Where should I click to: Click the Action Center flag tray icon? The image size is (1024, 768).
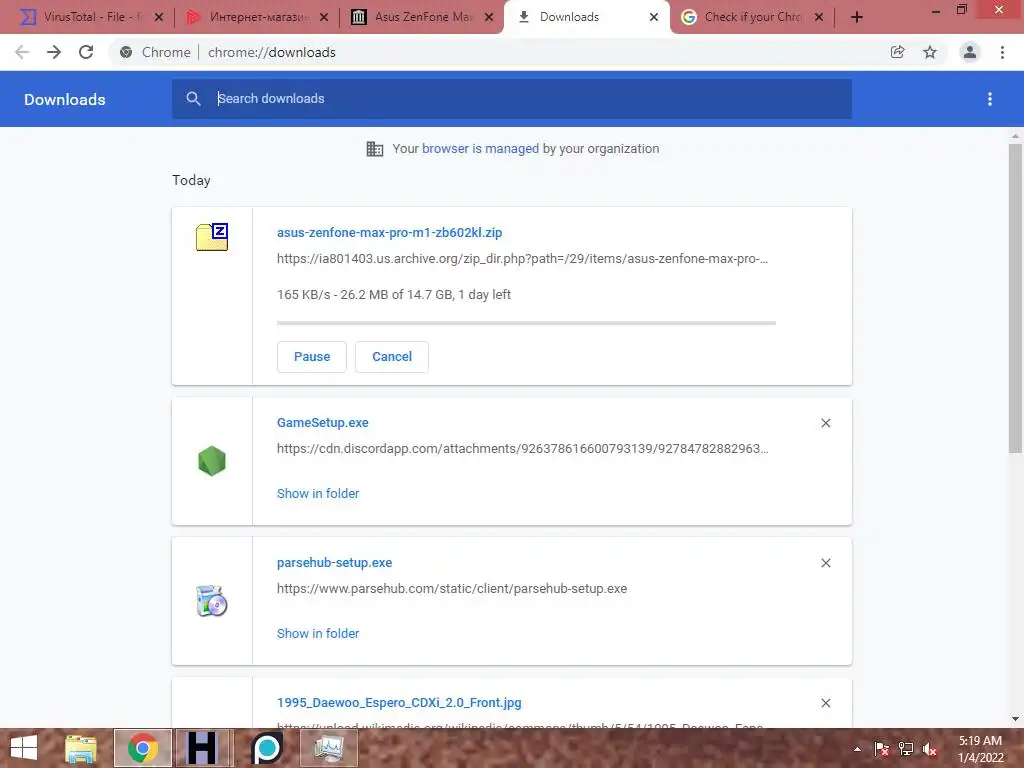point(881,749)
